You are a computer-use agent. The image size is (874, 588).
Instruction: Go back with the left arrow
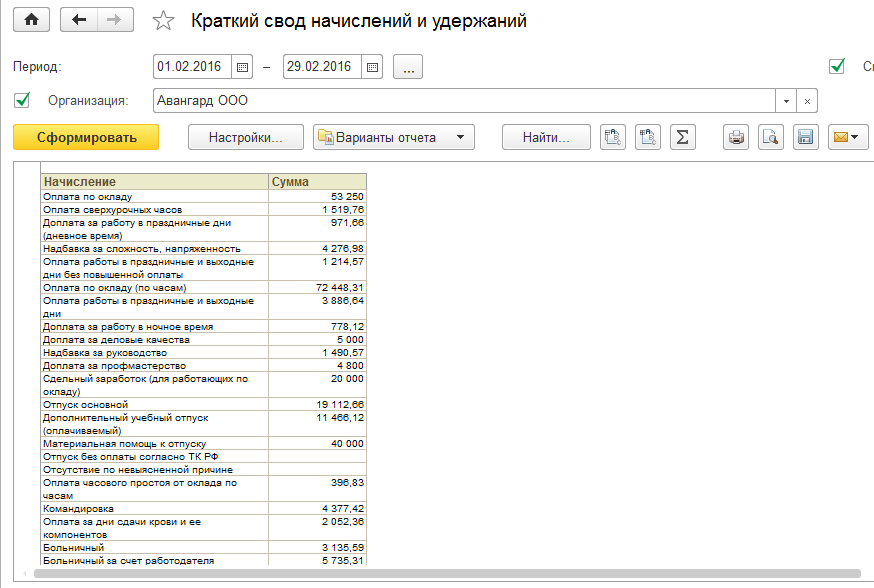pos(80,20)
